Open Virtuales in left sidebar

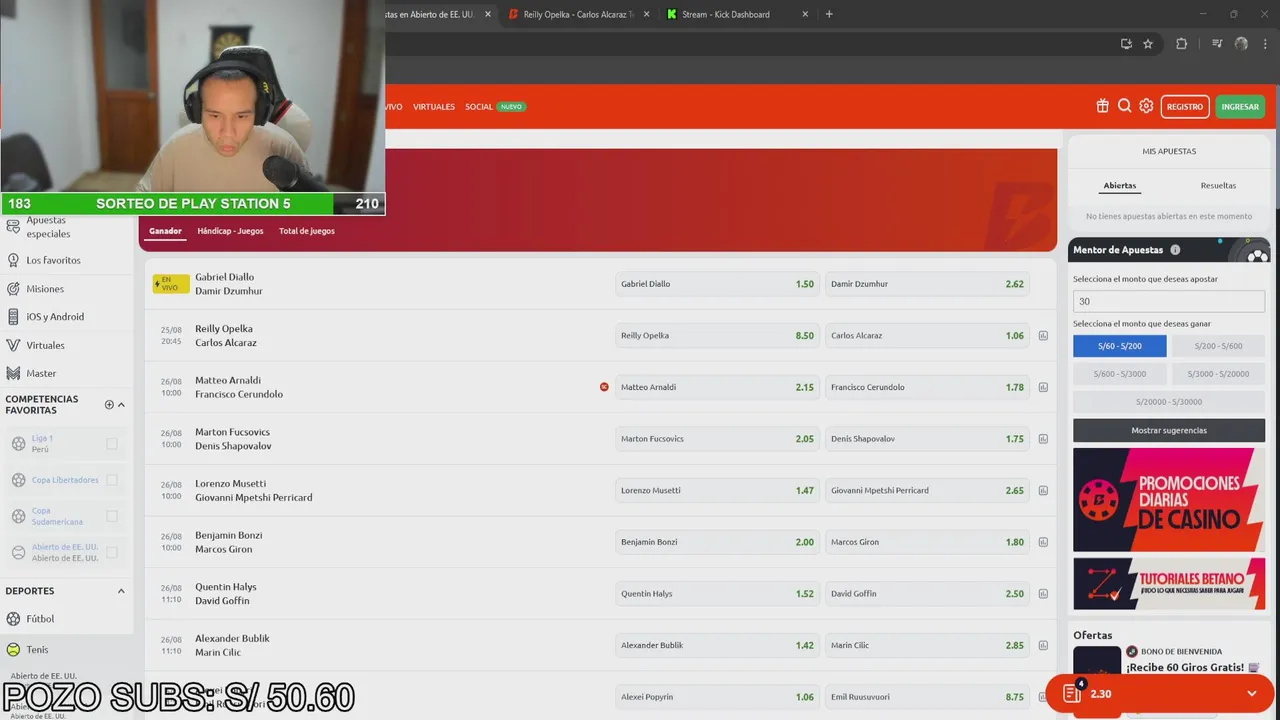click(x=45, y=345)
